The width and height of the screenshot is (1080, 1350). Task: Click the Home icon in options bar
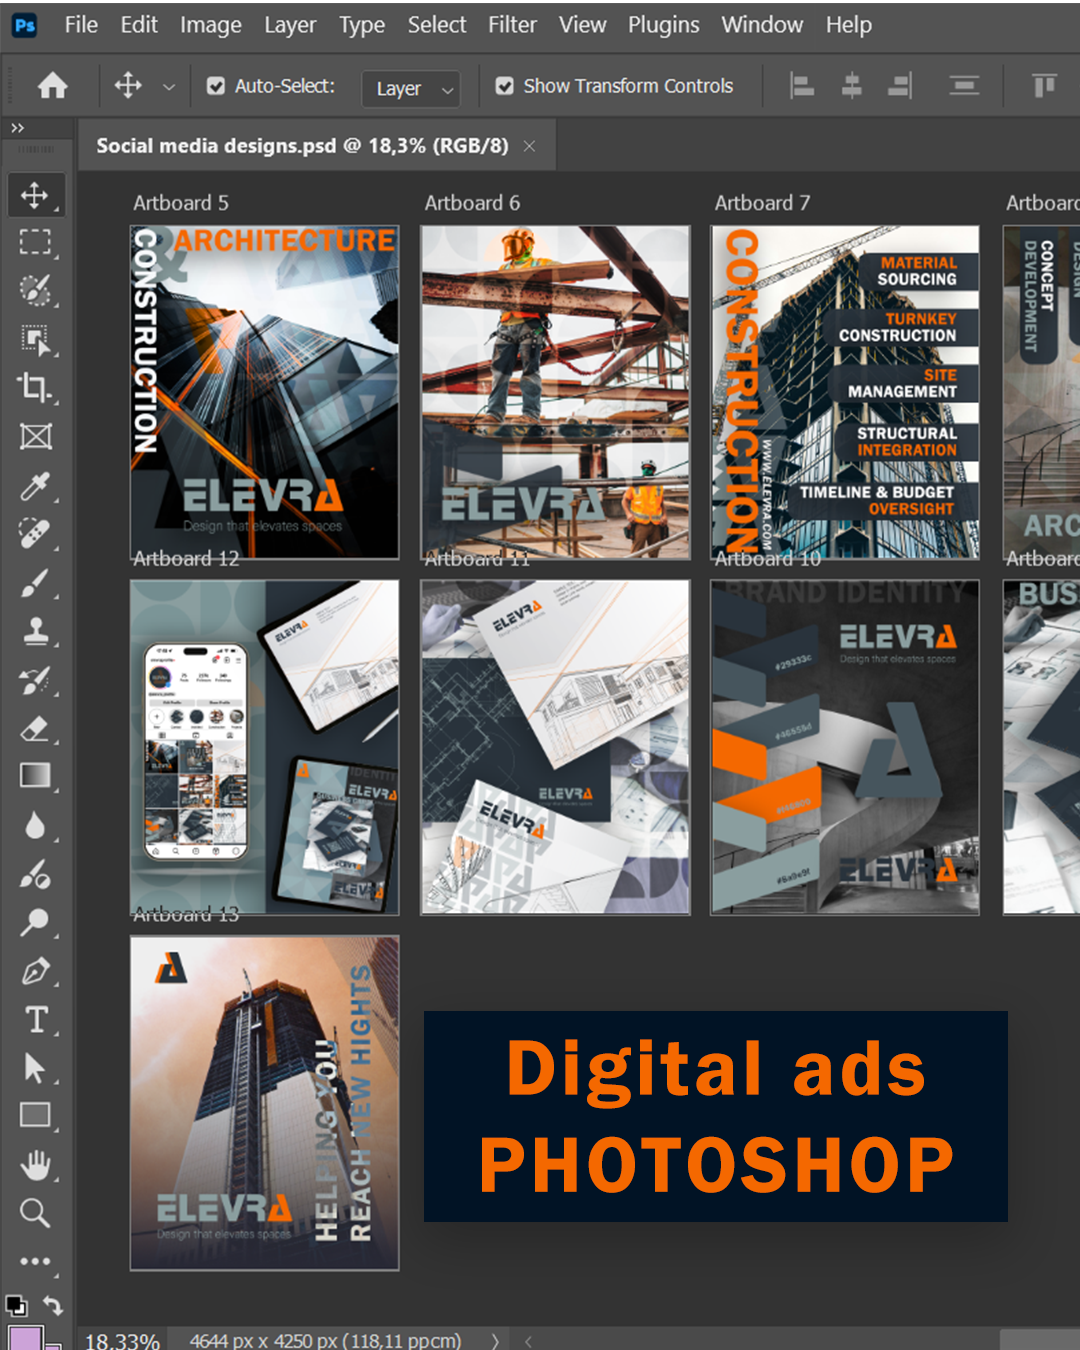pyautogui.click(x=53, y=86)
